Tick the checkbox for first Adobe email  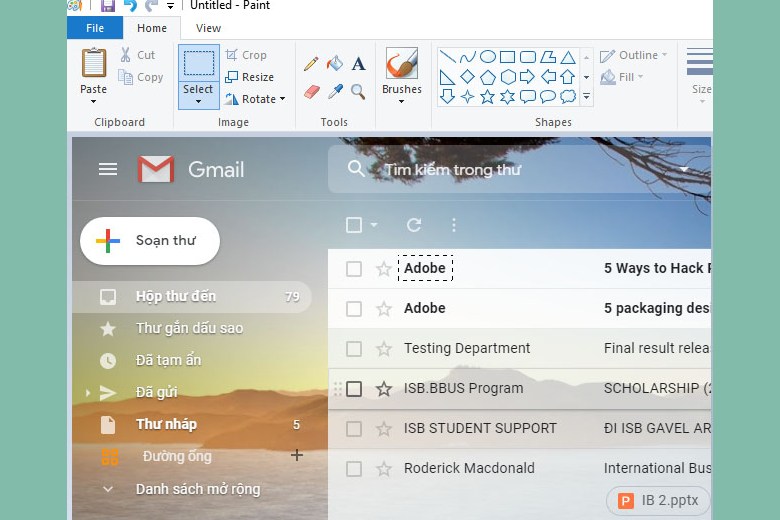(354, 269)
